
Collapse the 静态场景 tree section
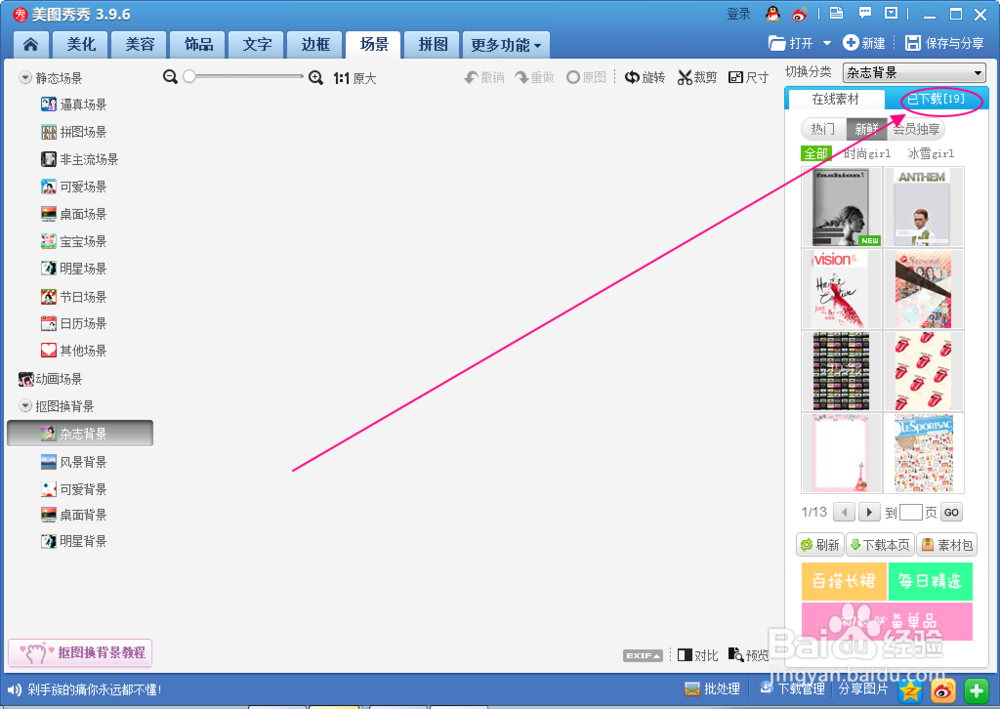pyautogui.click(x=25, y=78)
